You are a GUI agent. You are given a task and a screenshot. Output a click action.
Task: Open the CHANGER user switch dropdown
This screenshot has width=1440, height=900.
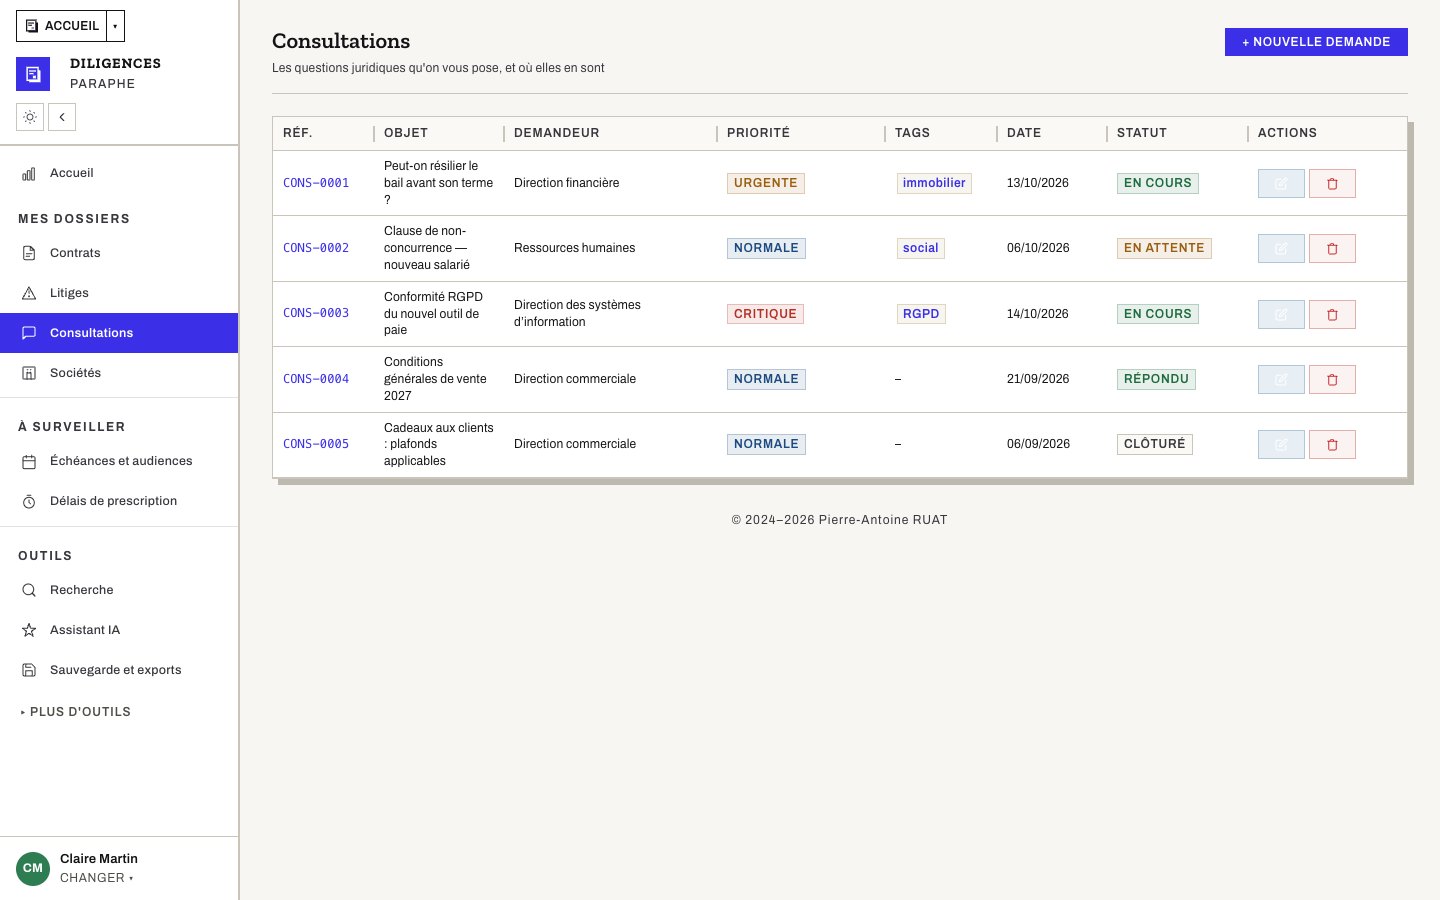pos(96,878)
